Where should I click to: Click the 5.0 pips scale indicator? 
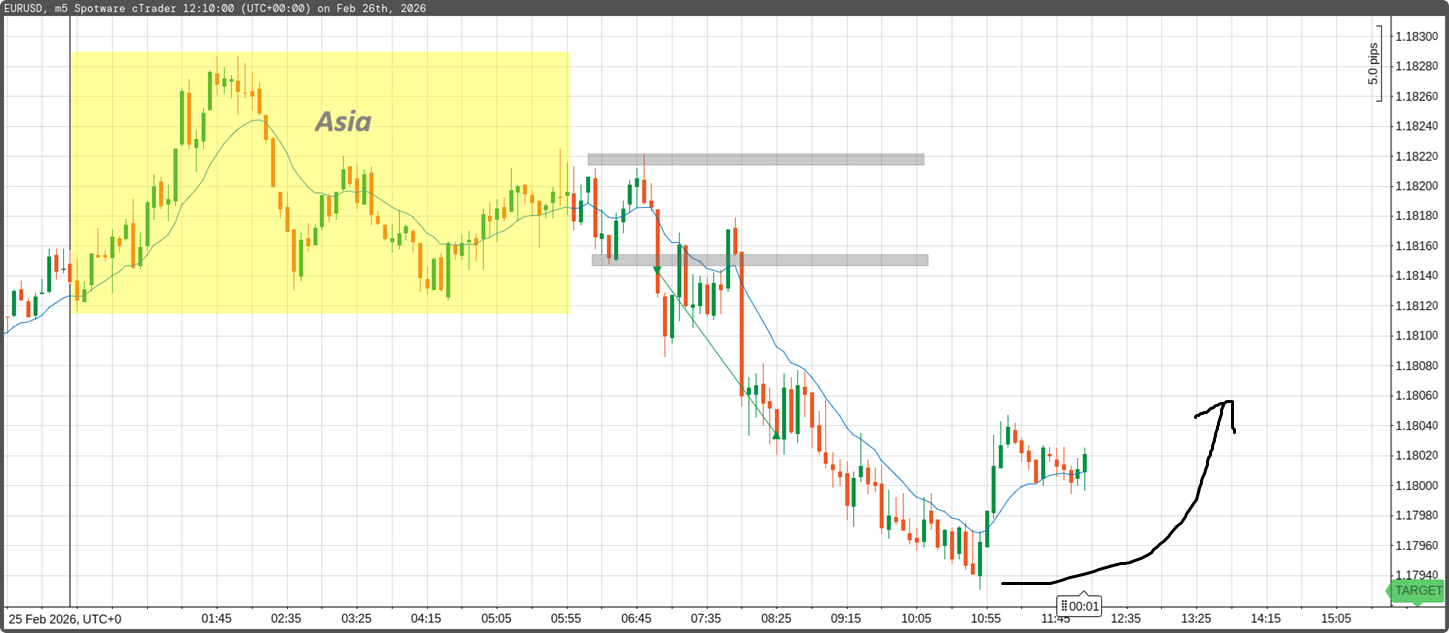click(1373, 64)
